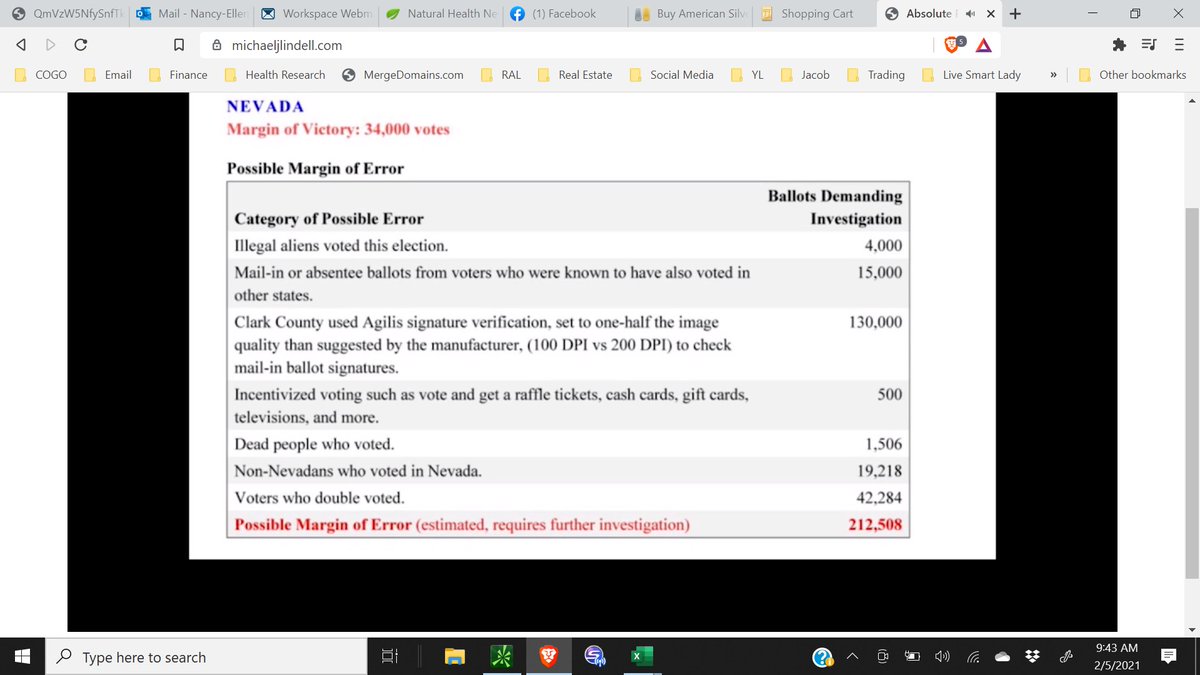Image resolution: width=1200 pixels, height=675 pixels.
Task: Switch to the (1) Facebook tab
Action: (566, 14)
